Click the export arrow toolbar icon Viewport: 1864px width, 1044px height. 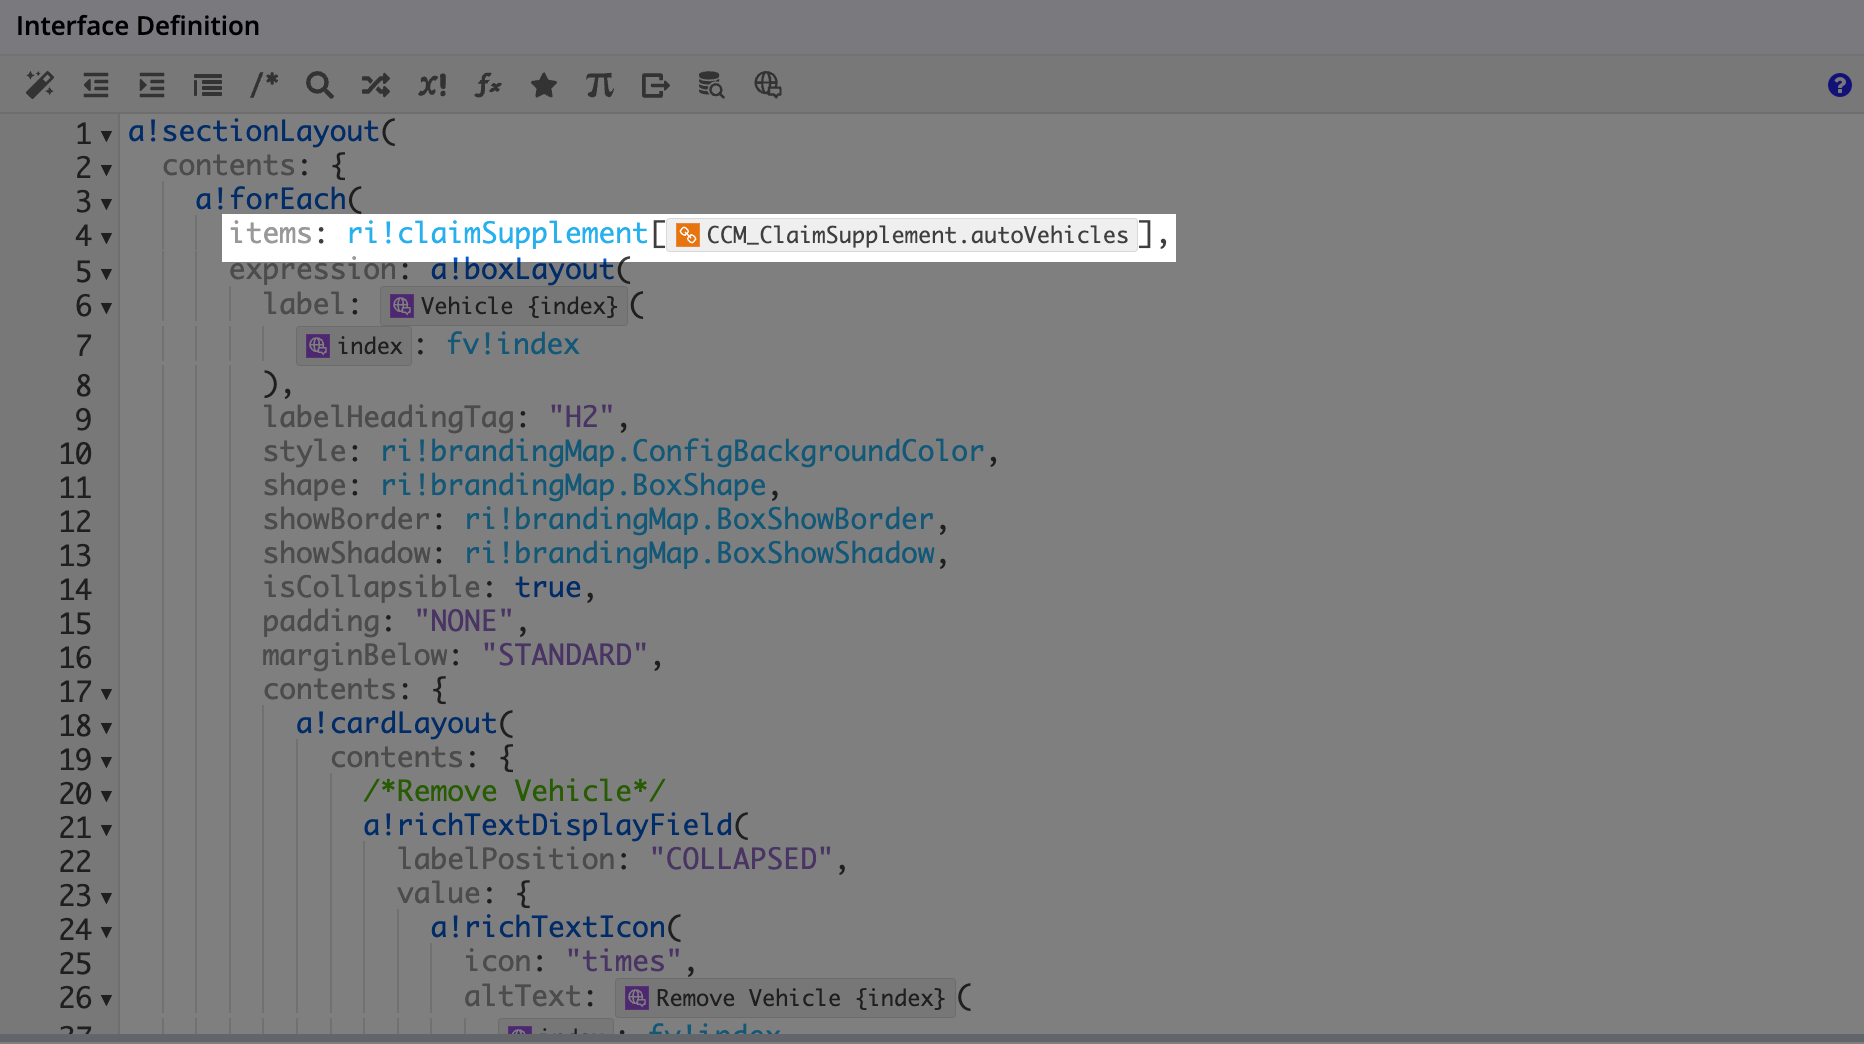pos(656,85)
